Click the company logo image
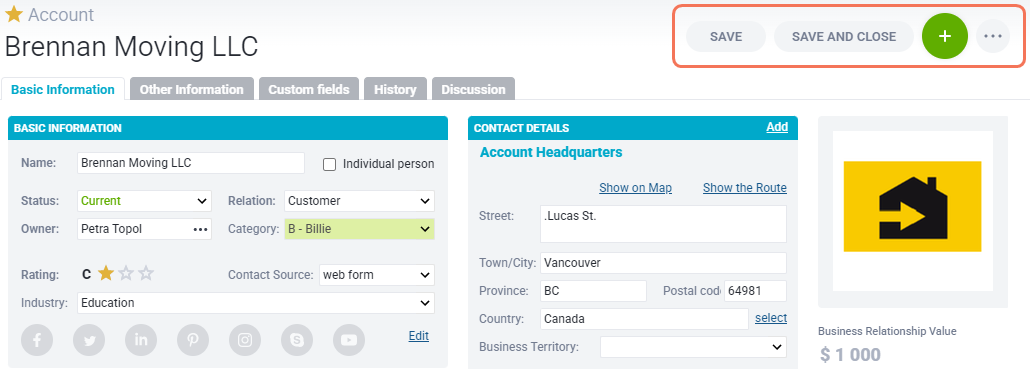Viewport: 1030px width, 369px height. [x=912, y=206]
